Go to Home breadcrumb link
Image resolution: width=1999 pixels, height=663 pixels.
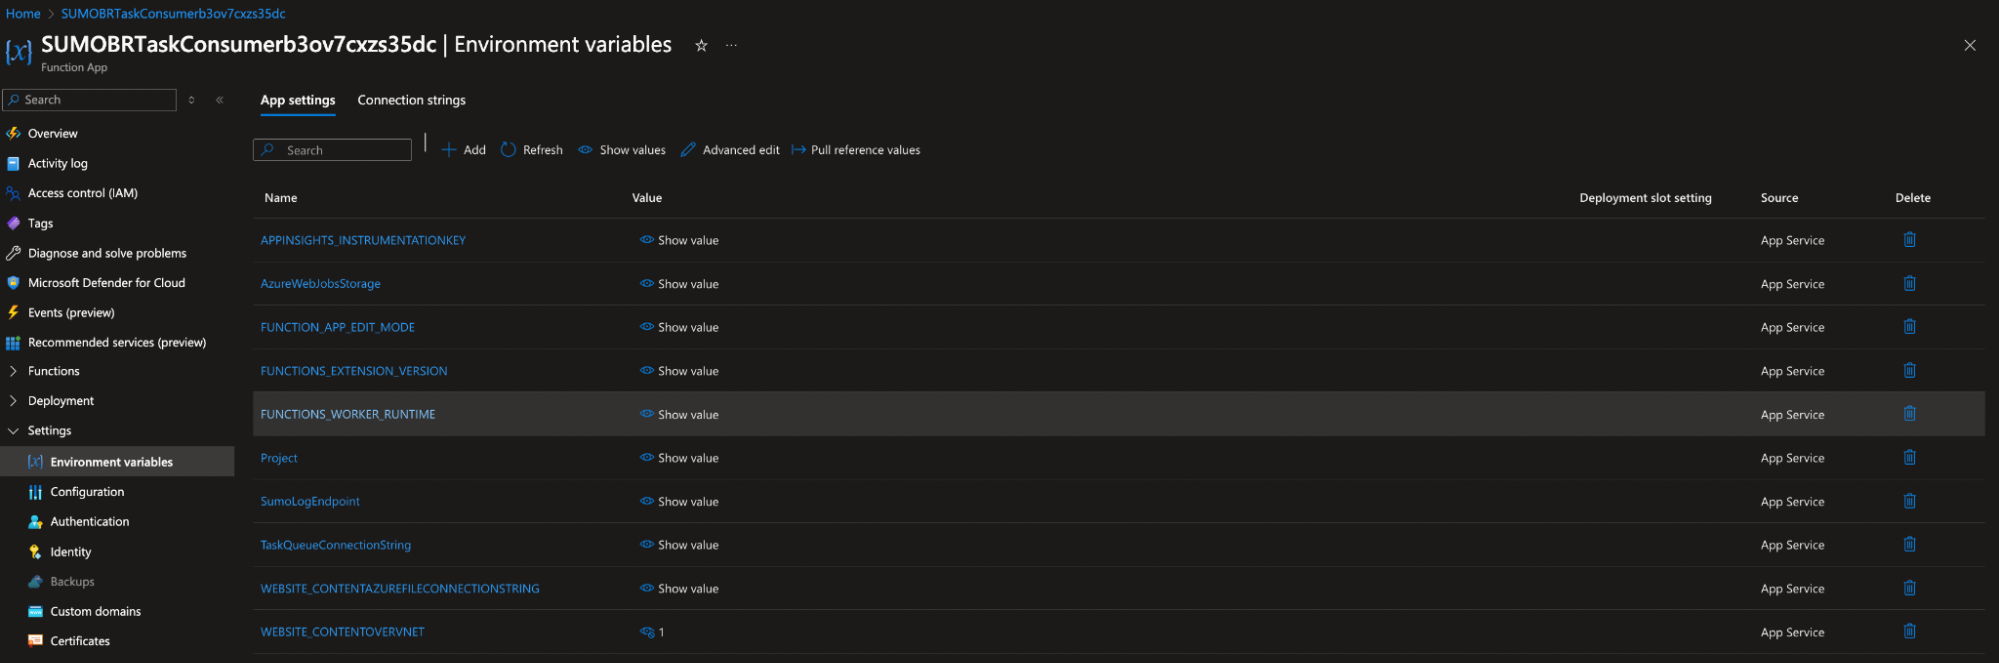[23, 14]
